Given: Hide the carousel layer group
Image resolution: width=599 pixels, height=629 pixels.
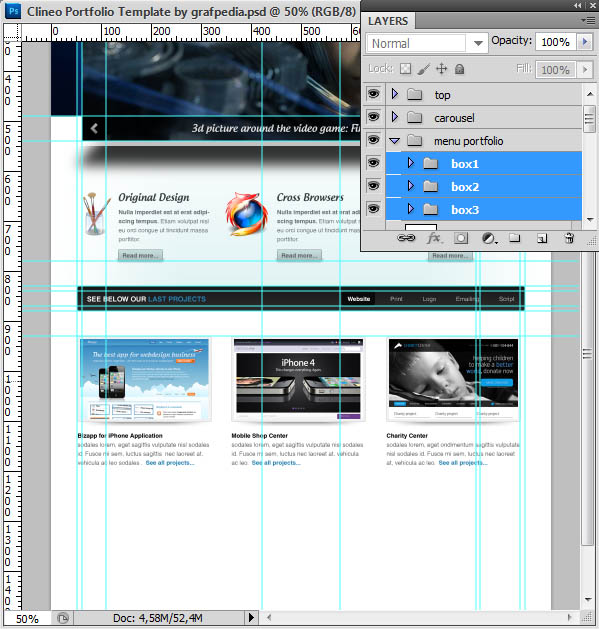Looking at the screenshot, I should tap(374, 117).
